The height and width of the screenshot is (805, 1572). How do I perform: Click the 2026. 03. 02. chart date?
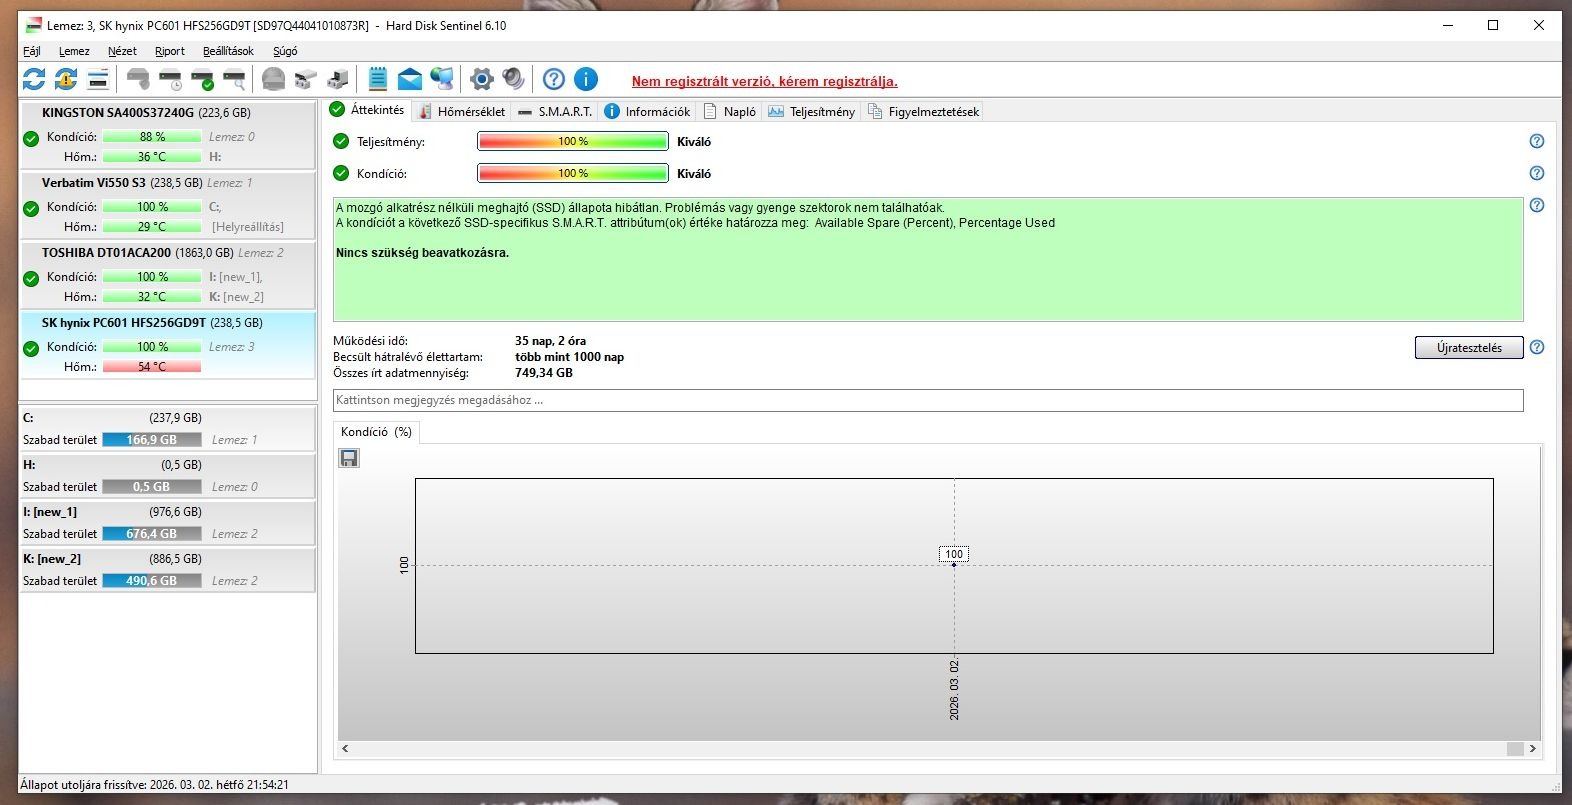pos(954,690)
